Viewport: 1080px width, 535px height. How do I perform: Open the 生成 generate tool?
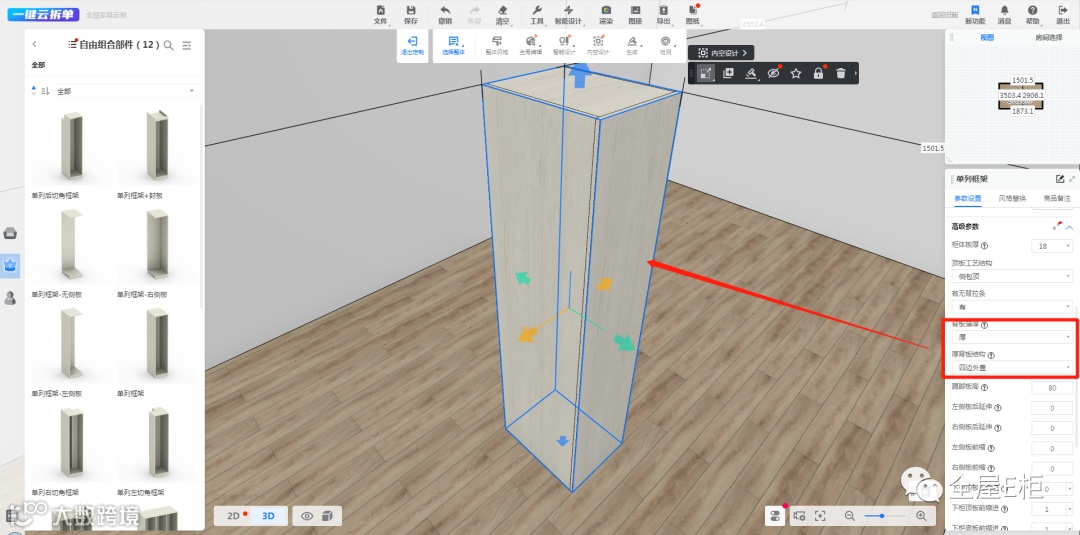(x=632, y=45)
